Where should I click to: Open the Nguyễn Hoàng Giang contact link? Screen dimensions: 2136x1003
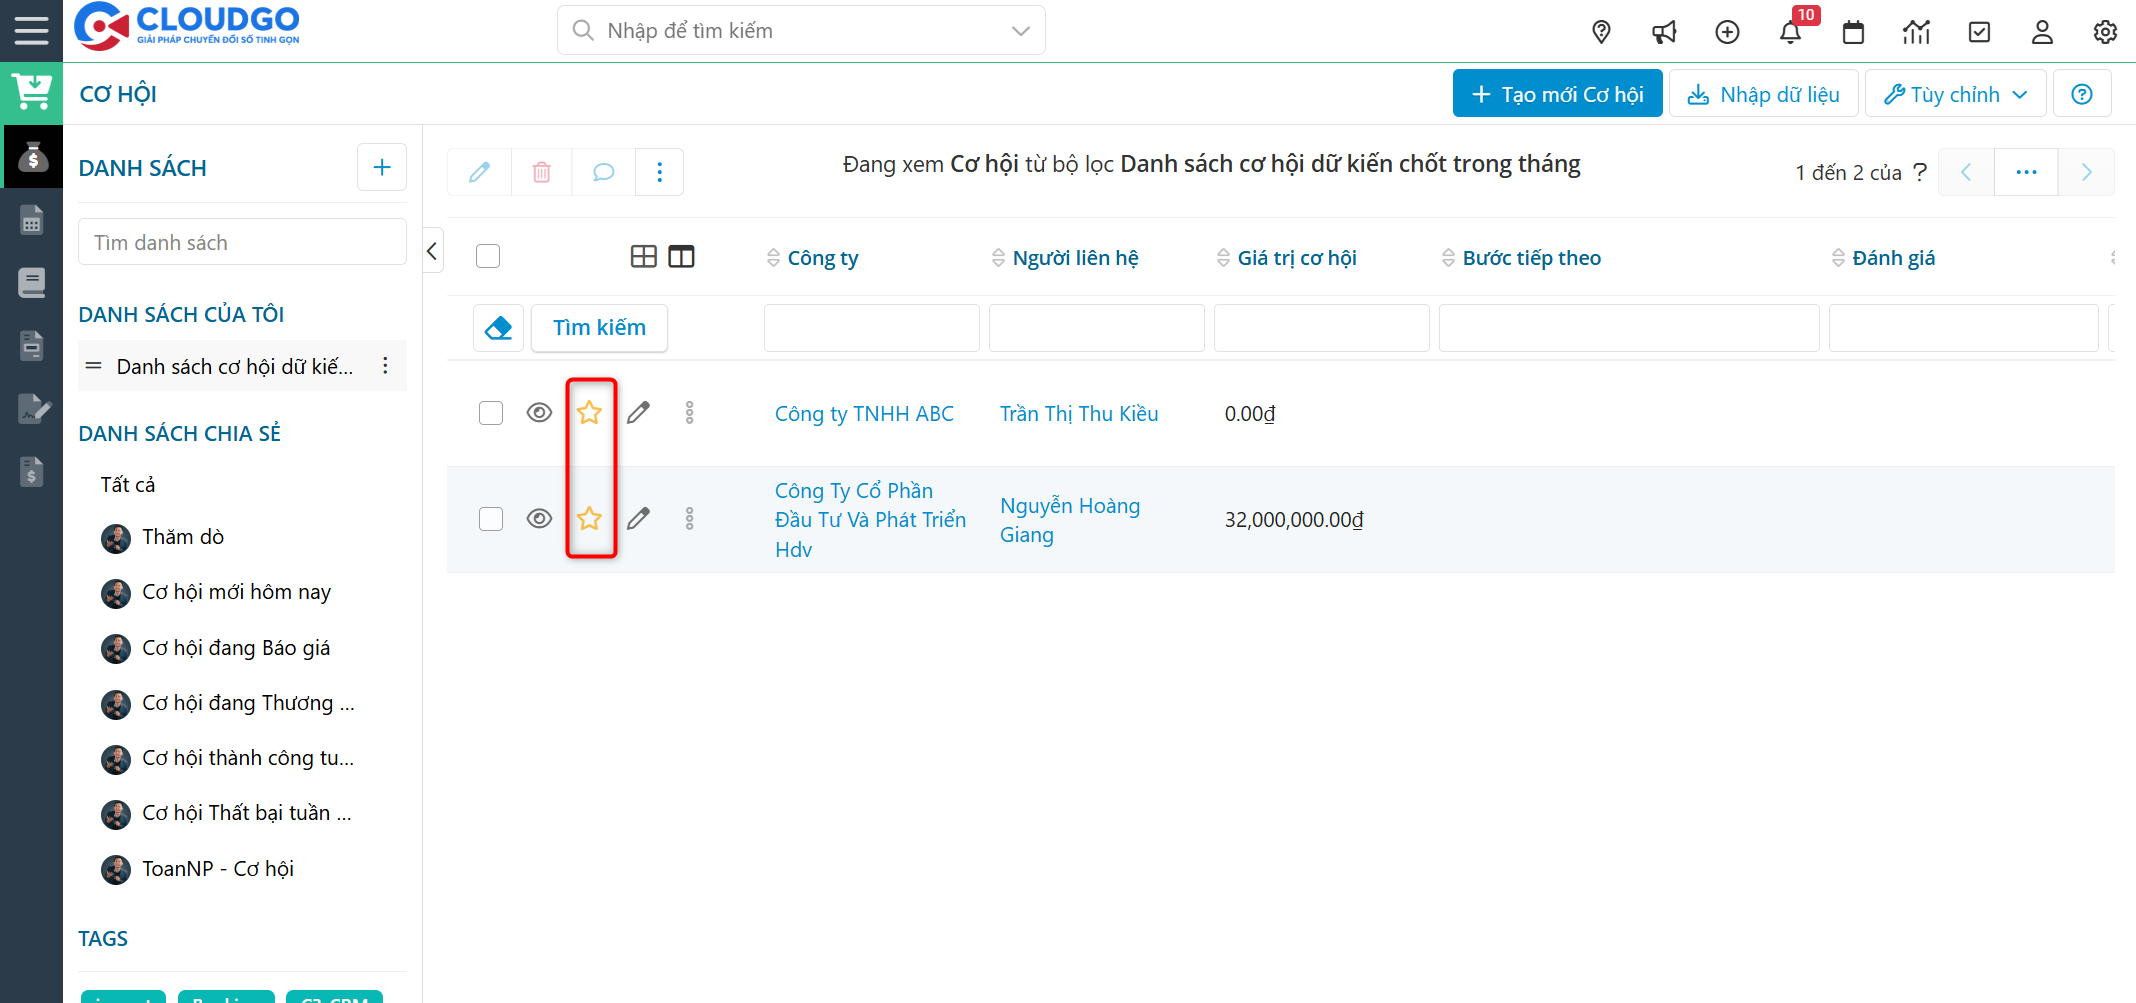(x=1069, y=519)
